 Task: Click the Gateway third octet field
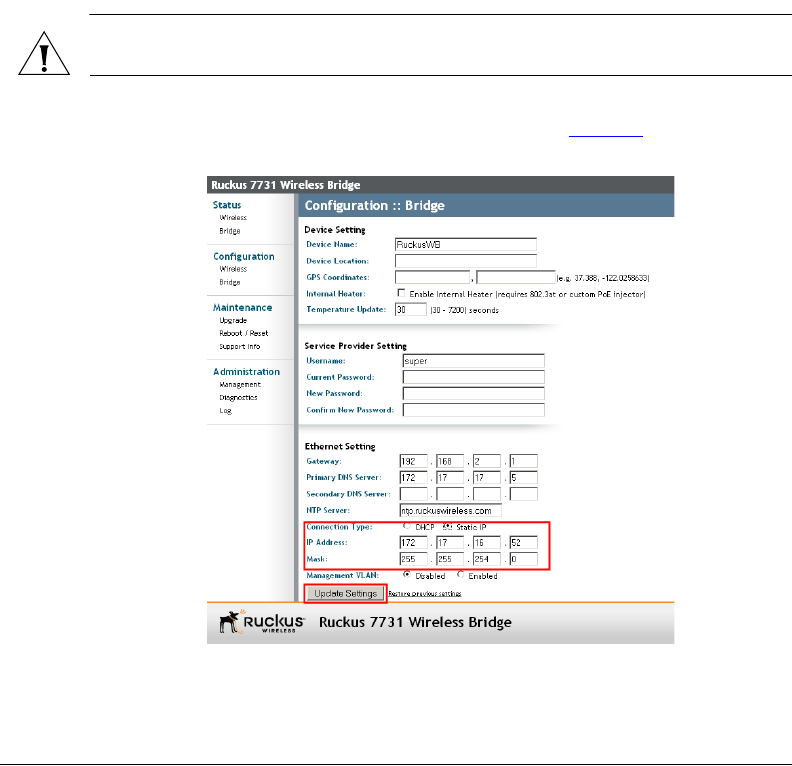tap(487, 461)
